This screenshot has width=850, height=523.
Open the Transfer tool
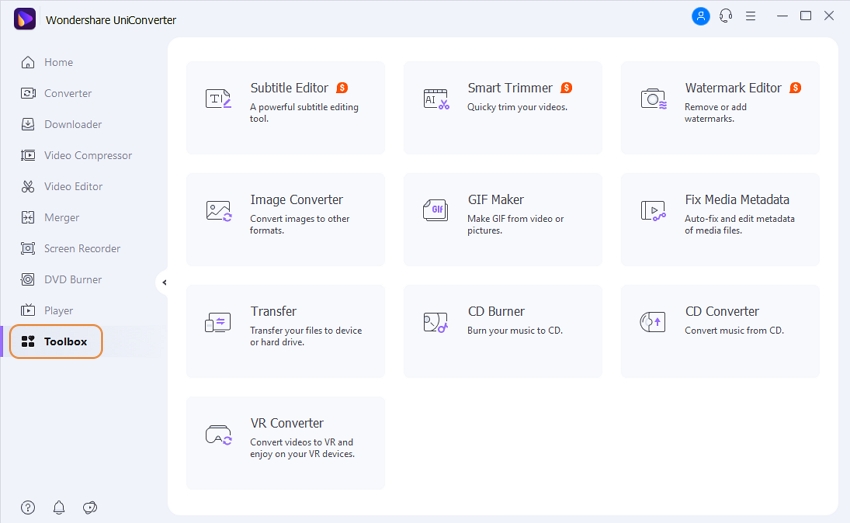coord(285,331)
